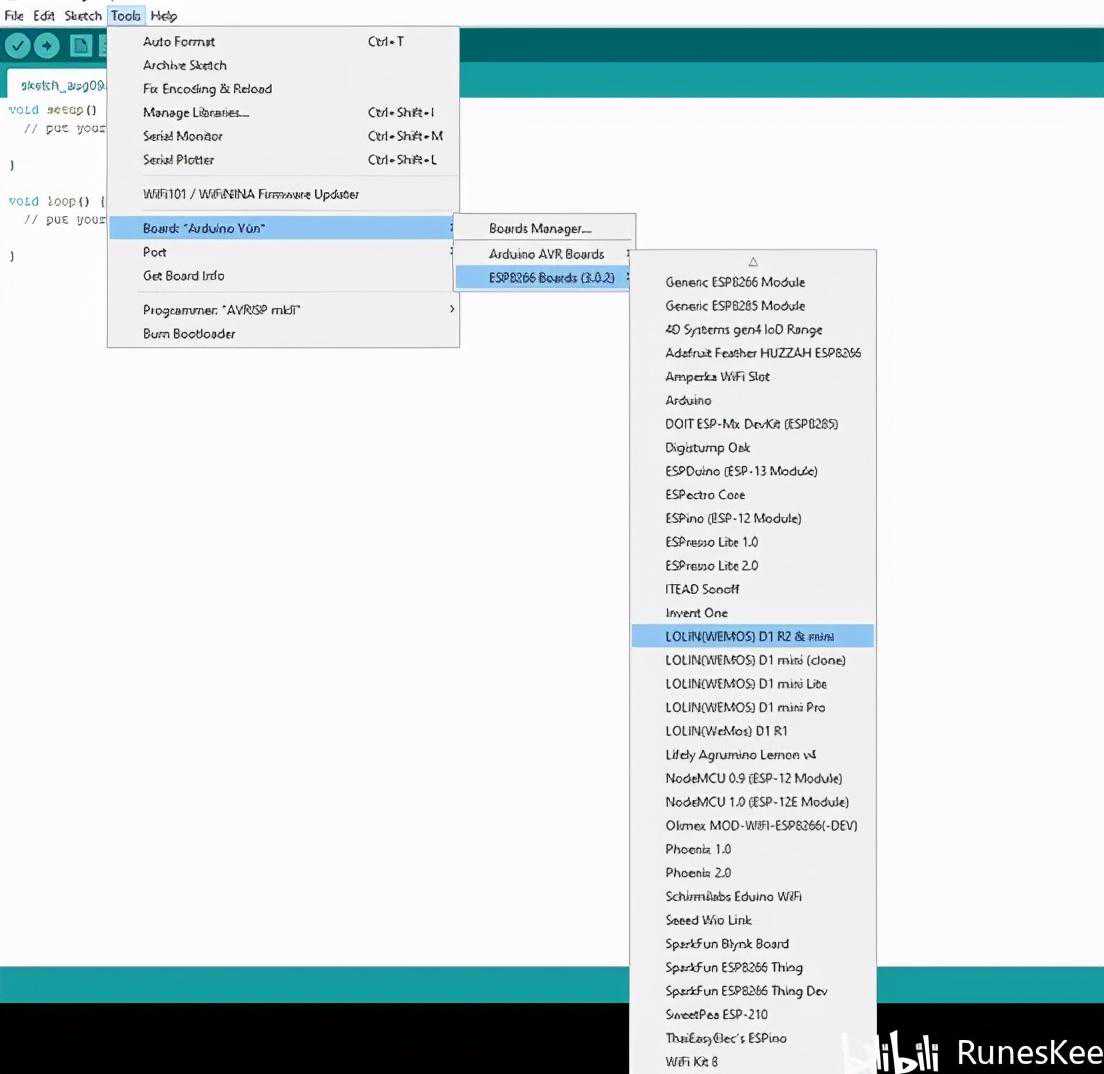1104x1074 pixels.
Task: Select 4D Systems gen4 IoD Range
Action: pos(753,329)
